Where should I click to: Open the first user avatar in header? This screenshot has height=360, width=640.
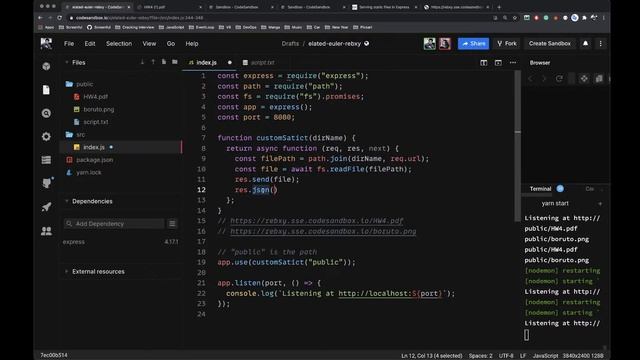point(429,43)
